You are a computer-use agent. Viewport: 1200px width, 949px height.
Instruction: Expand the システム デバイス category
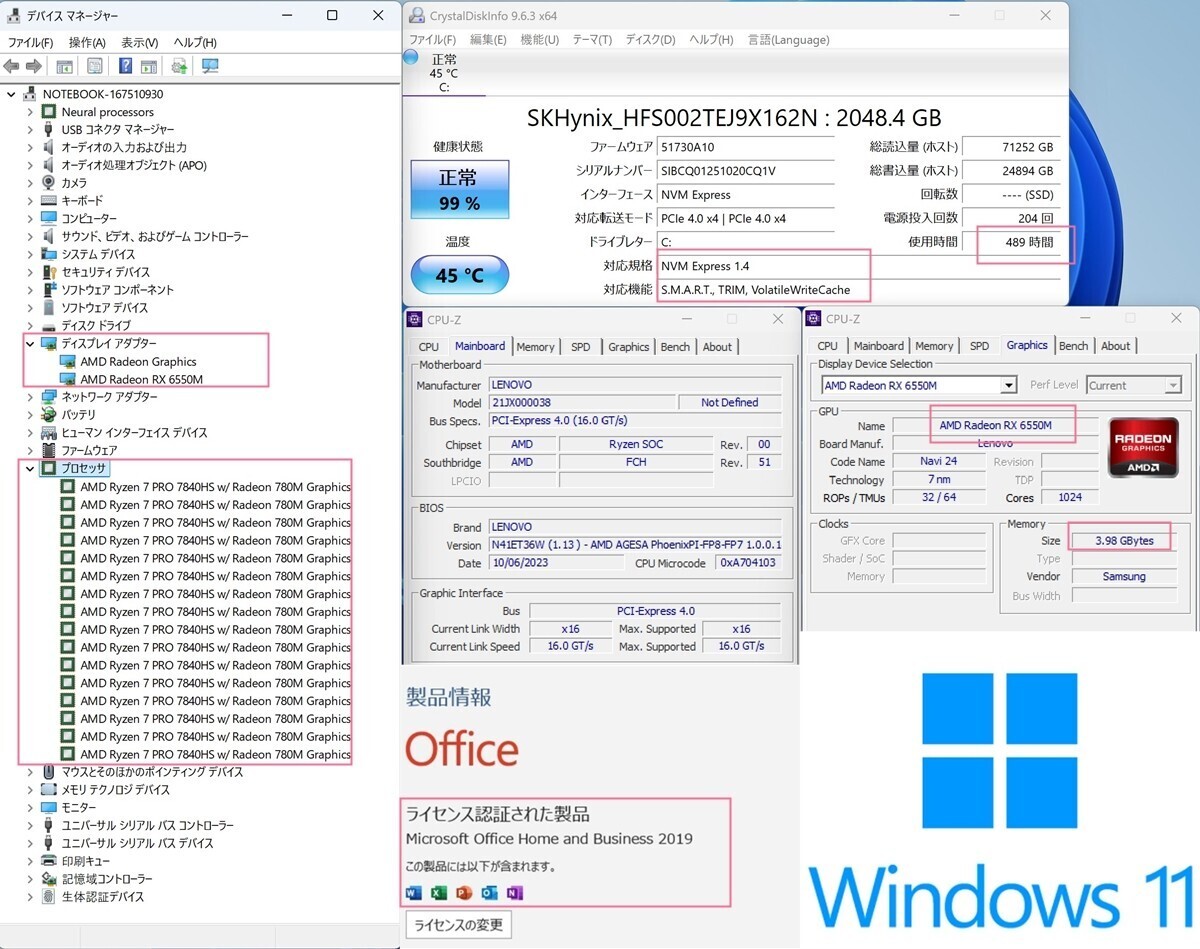30,254
